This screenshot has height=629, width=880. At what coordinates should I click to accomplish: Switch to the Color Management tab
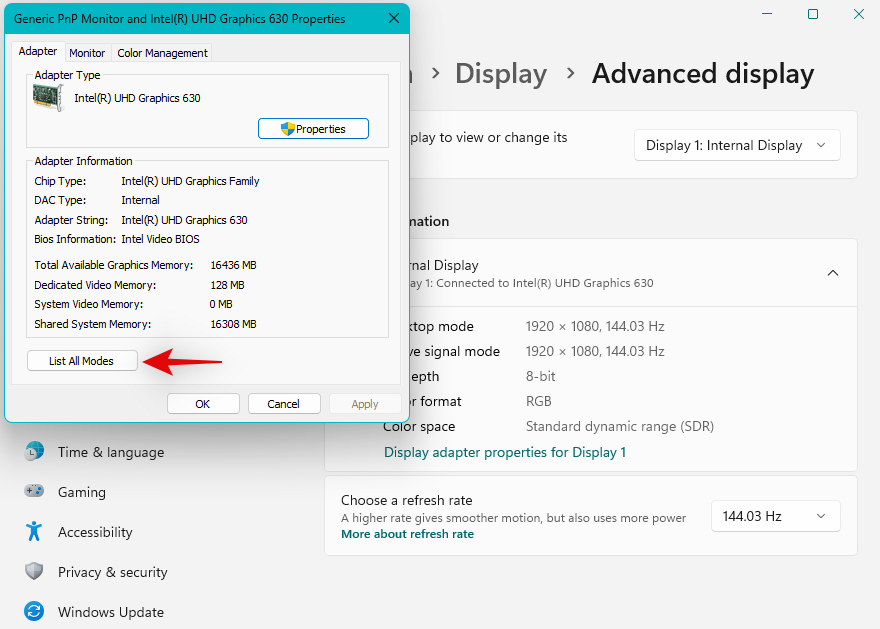tap(161, 52)
